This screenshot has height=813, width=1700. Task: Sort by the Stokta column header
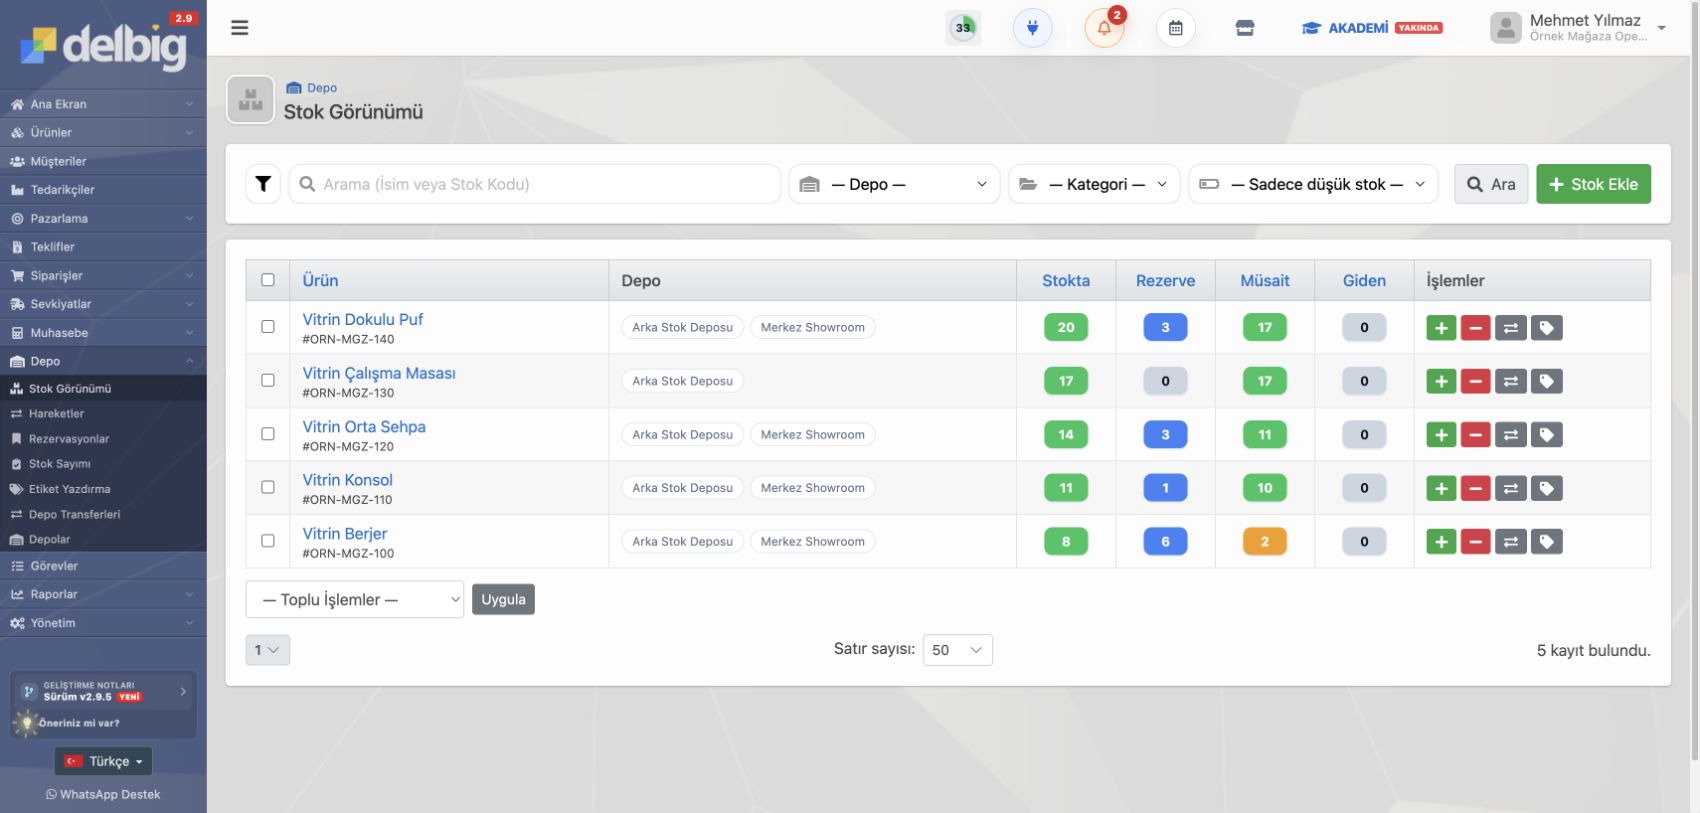pyautogui.click(x=1066, y=281)
